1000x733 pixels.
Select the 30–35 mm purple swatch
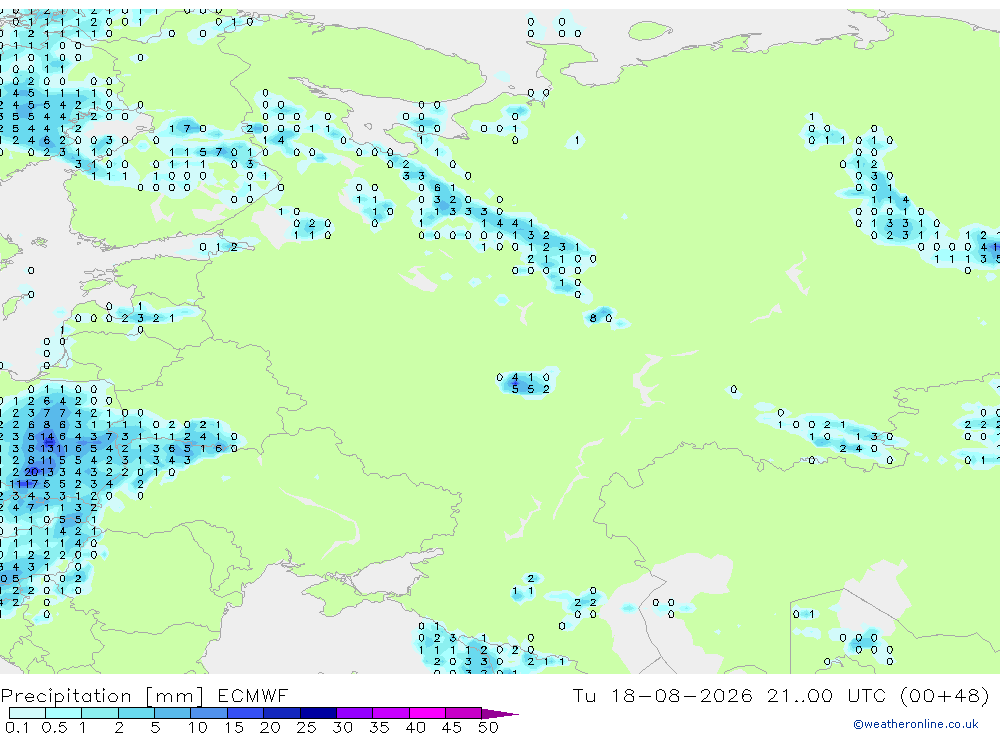355,713
